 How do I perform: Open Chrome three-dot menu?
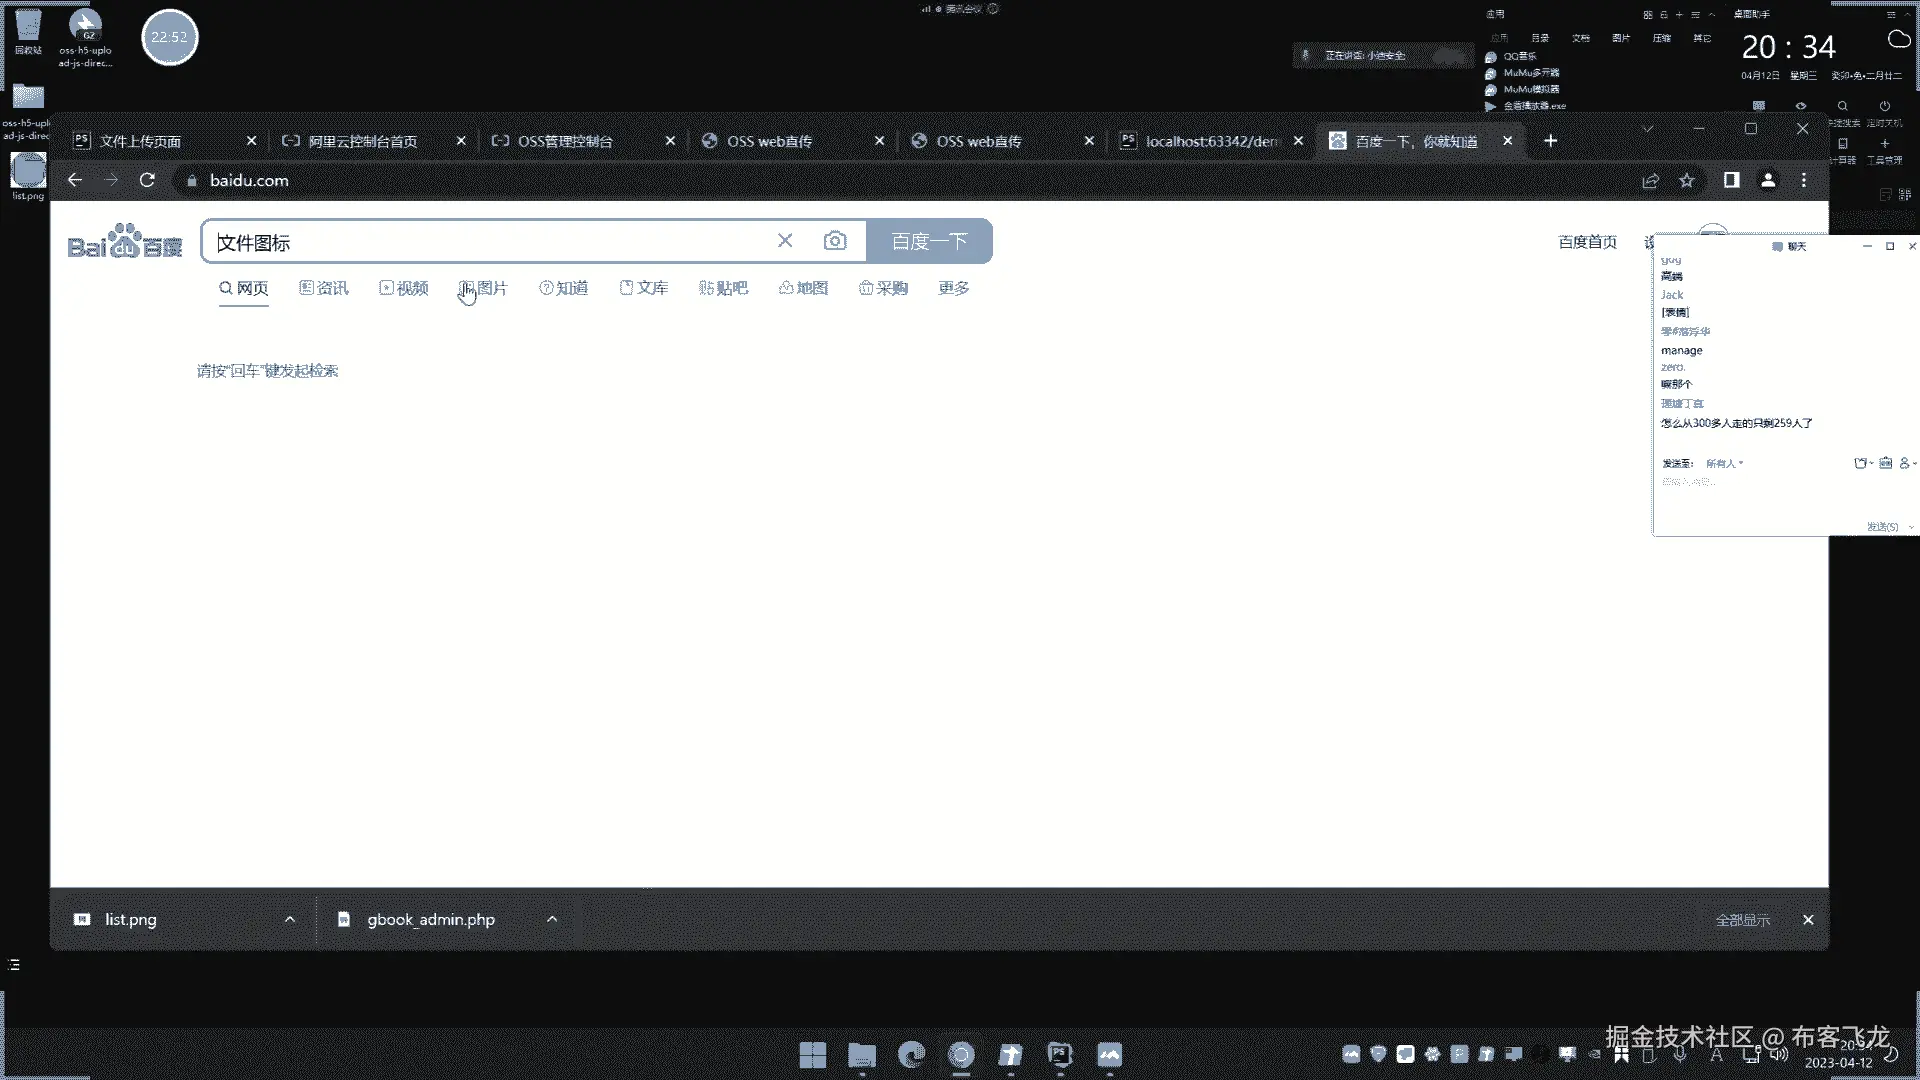pyautogui.click(x=1804, y=180)
